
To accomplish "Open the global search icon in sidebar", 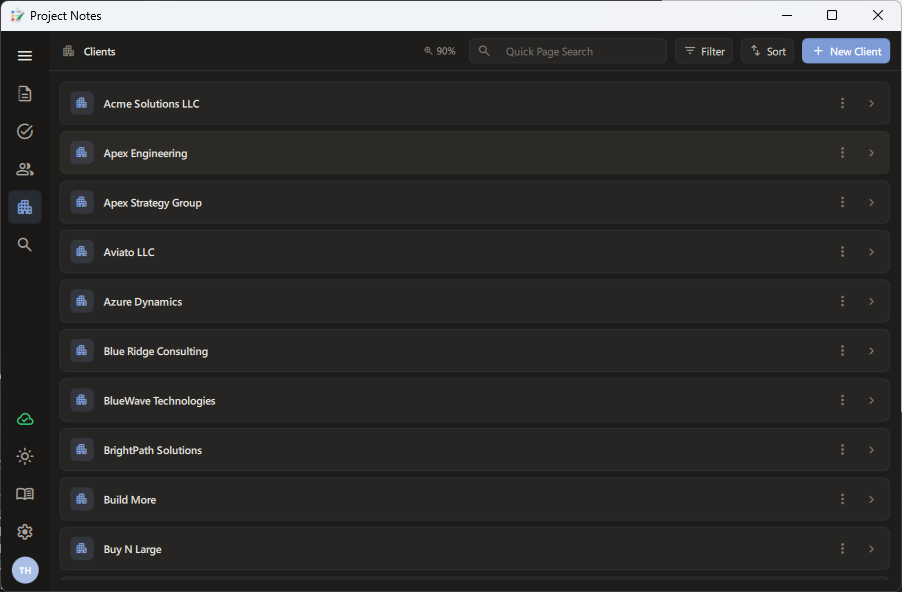I will click(x=25, y=245).
